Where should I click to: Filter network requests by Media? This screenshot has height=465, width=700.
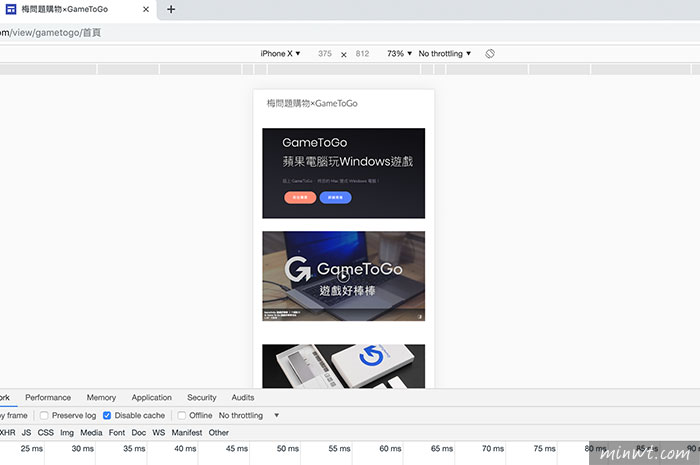pyautogui.click(x=91, y=432)
